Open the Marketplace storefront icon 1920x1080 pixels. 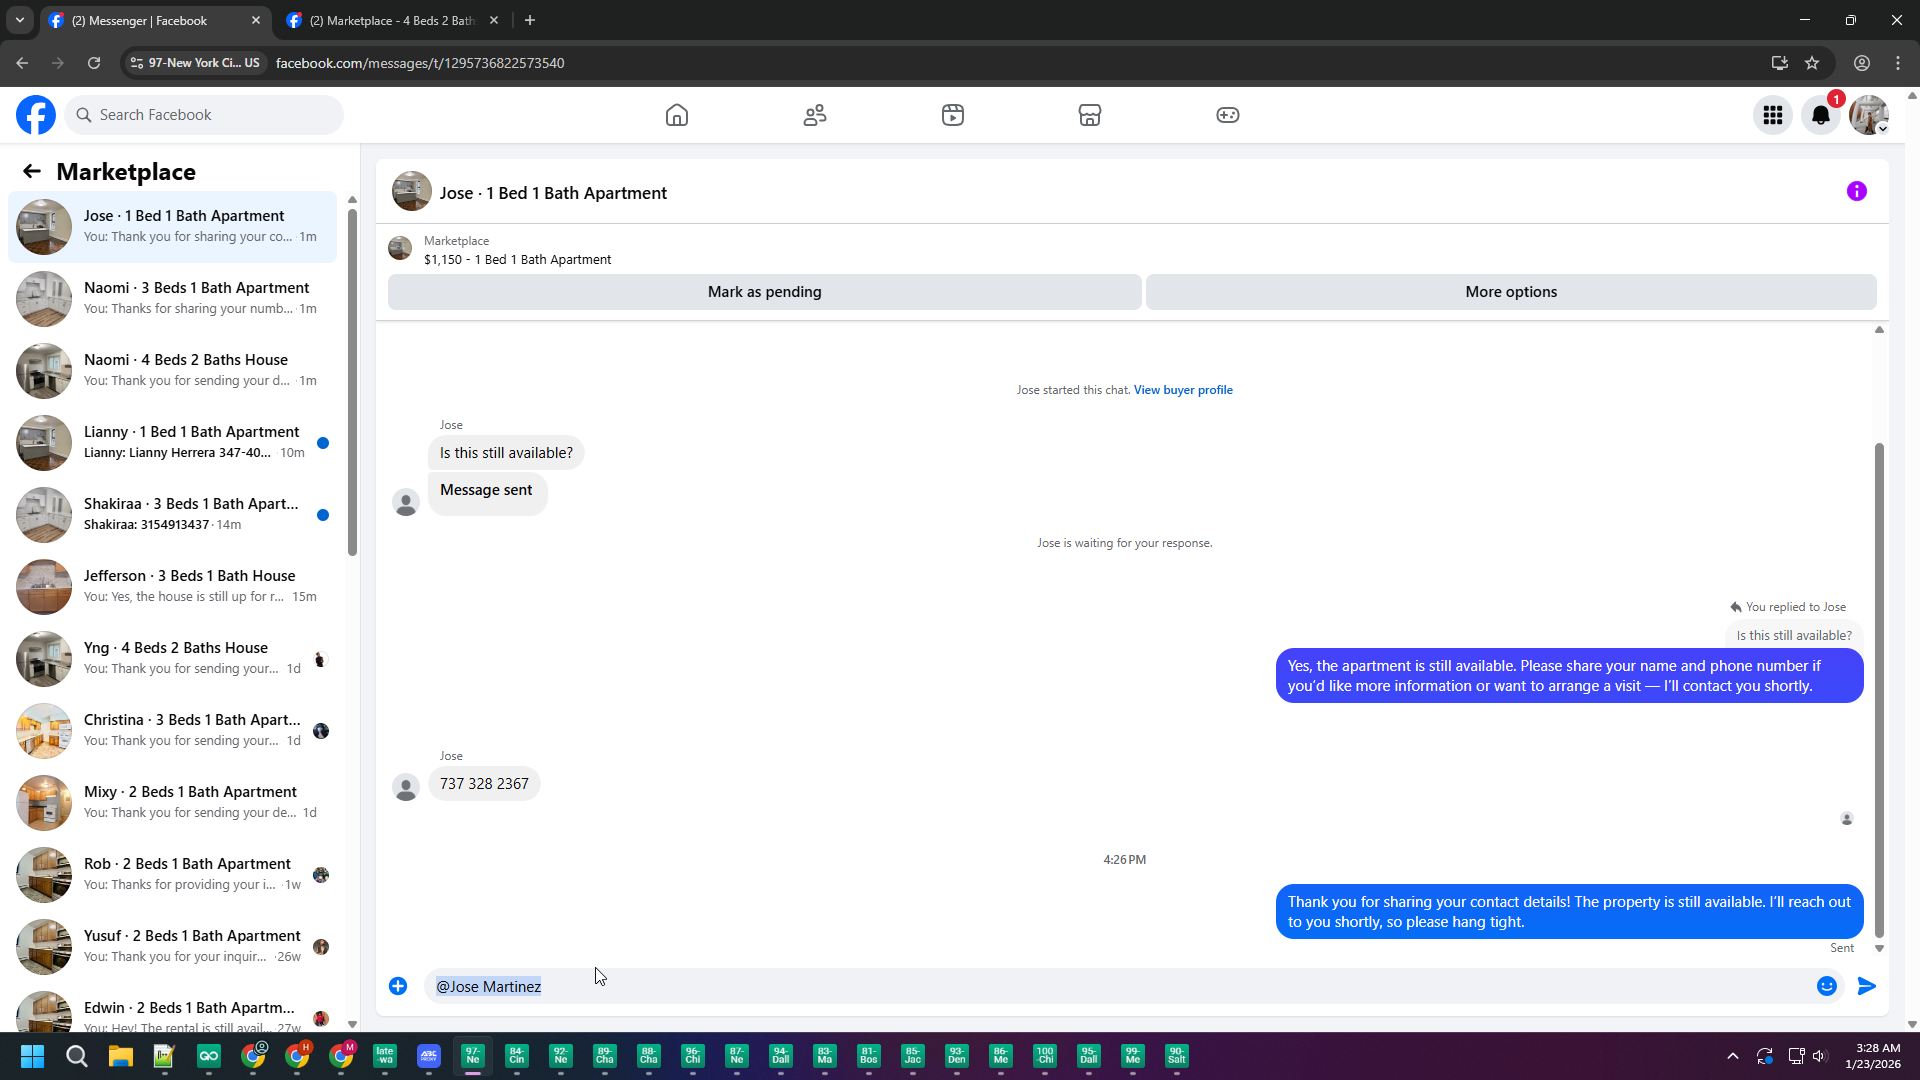(x=1090, y=115)
